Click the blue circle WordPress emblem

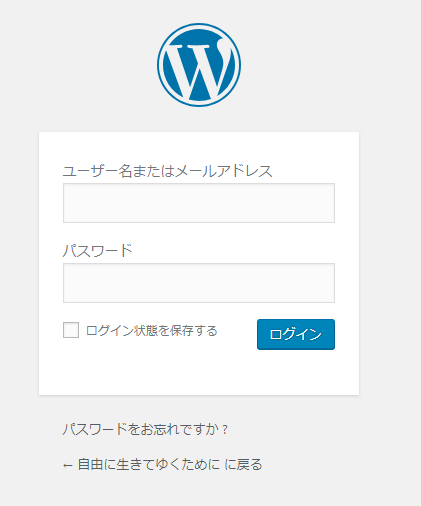point(199,65)
